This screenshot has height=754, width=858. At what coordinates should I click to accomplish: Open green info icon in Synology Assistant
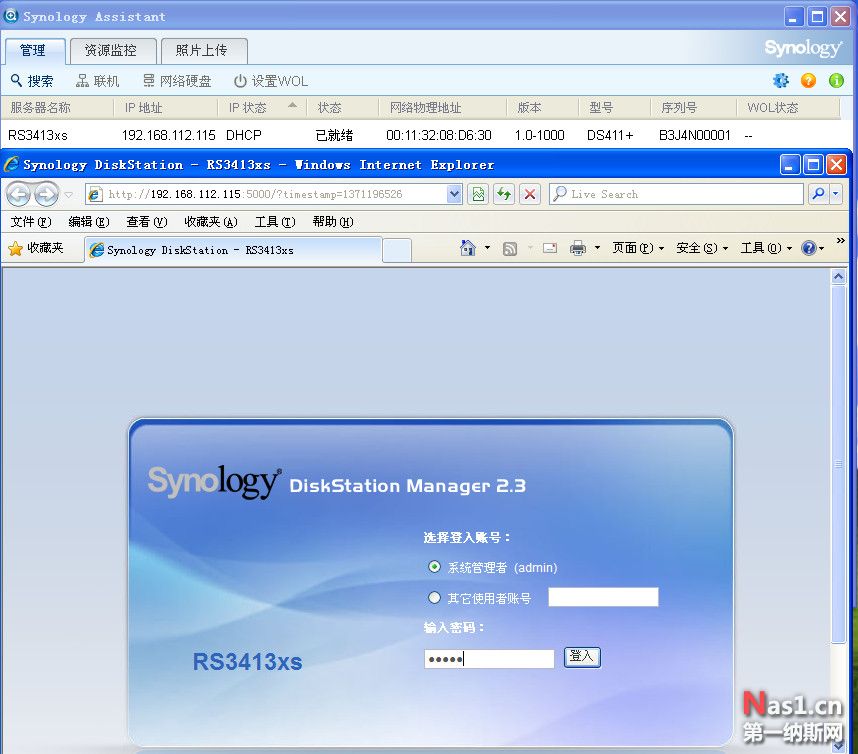click(836, 80)
